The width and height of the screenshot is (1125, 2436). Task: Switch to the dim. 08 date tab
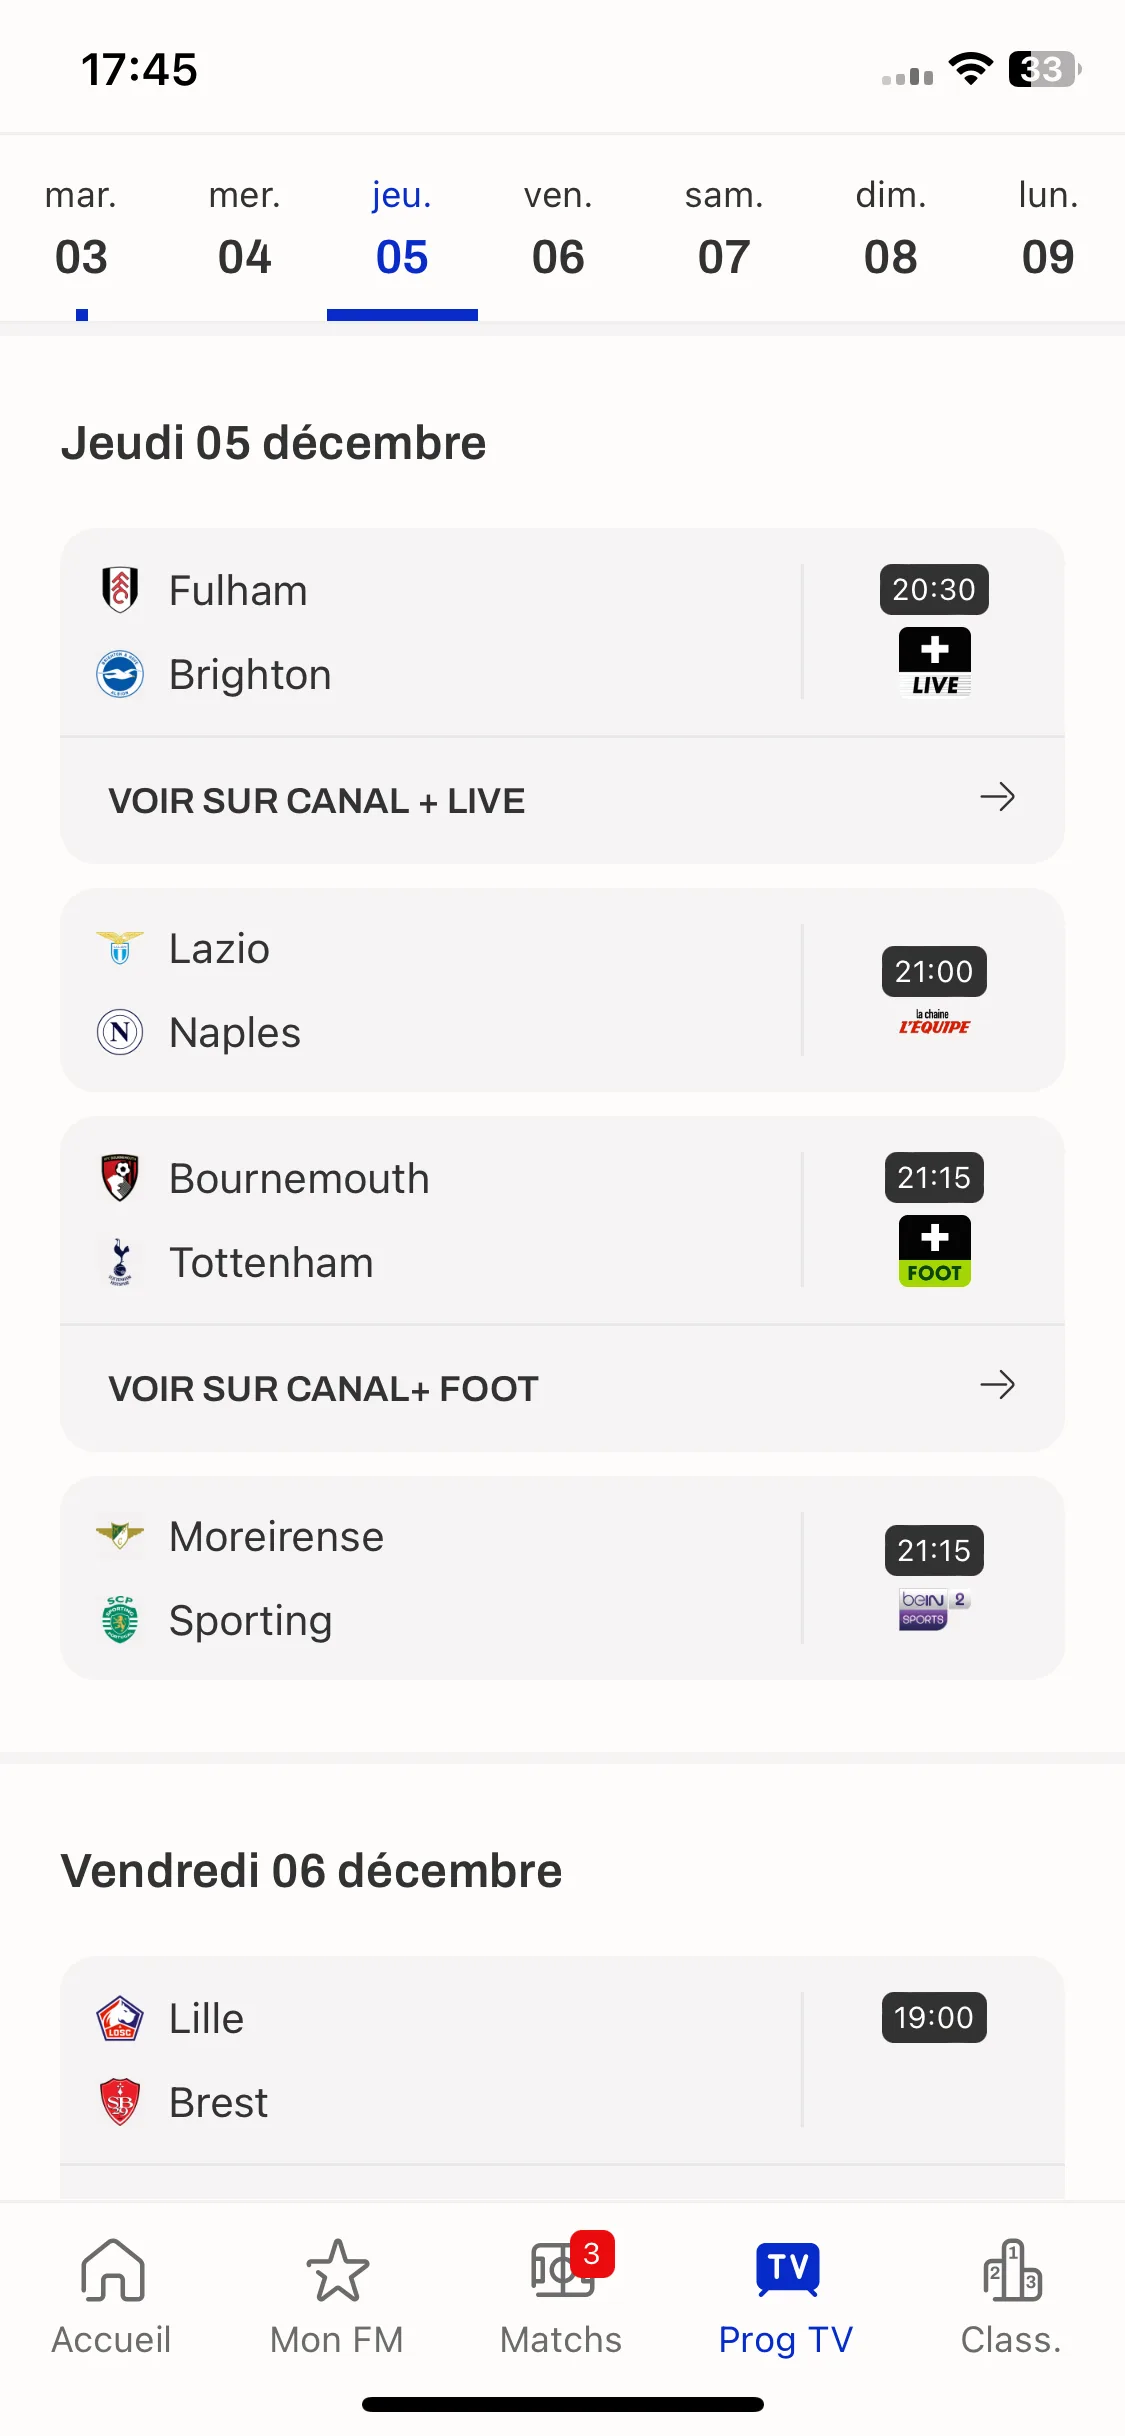pyautogui.click(x=891, y=229)
